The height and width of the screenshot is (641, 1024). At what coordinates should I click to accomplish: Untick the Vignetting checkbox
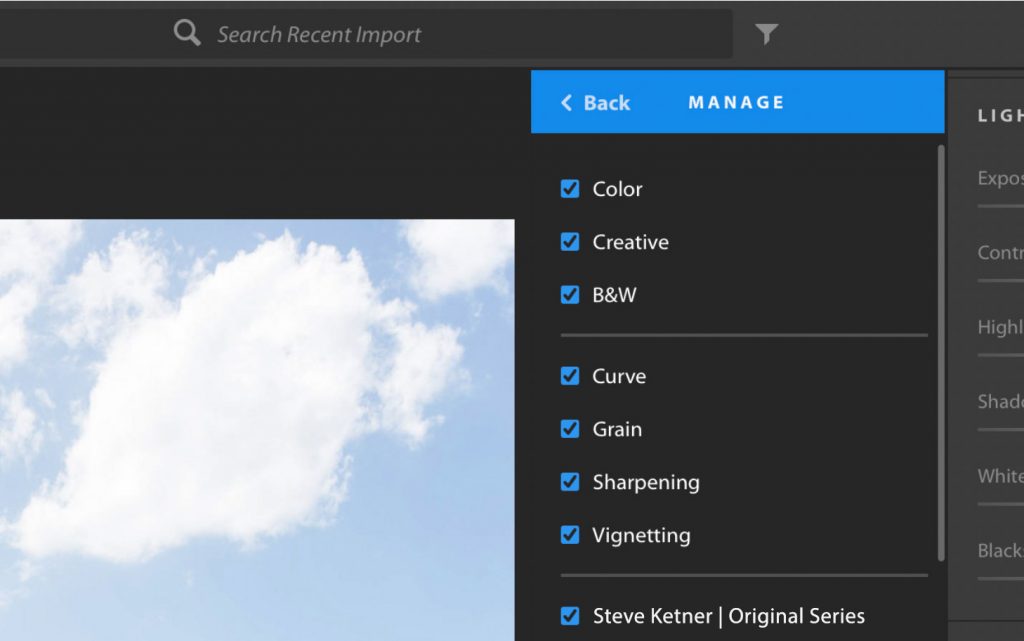coord(570,535)
